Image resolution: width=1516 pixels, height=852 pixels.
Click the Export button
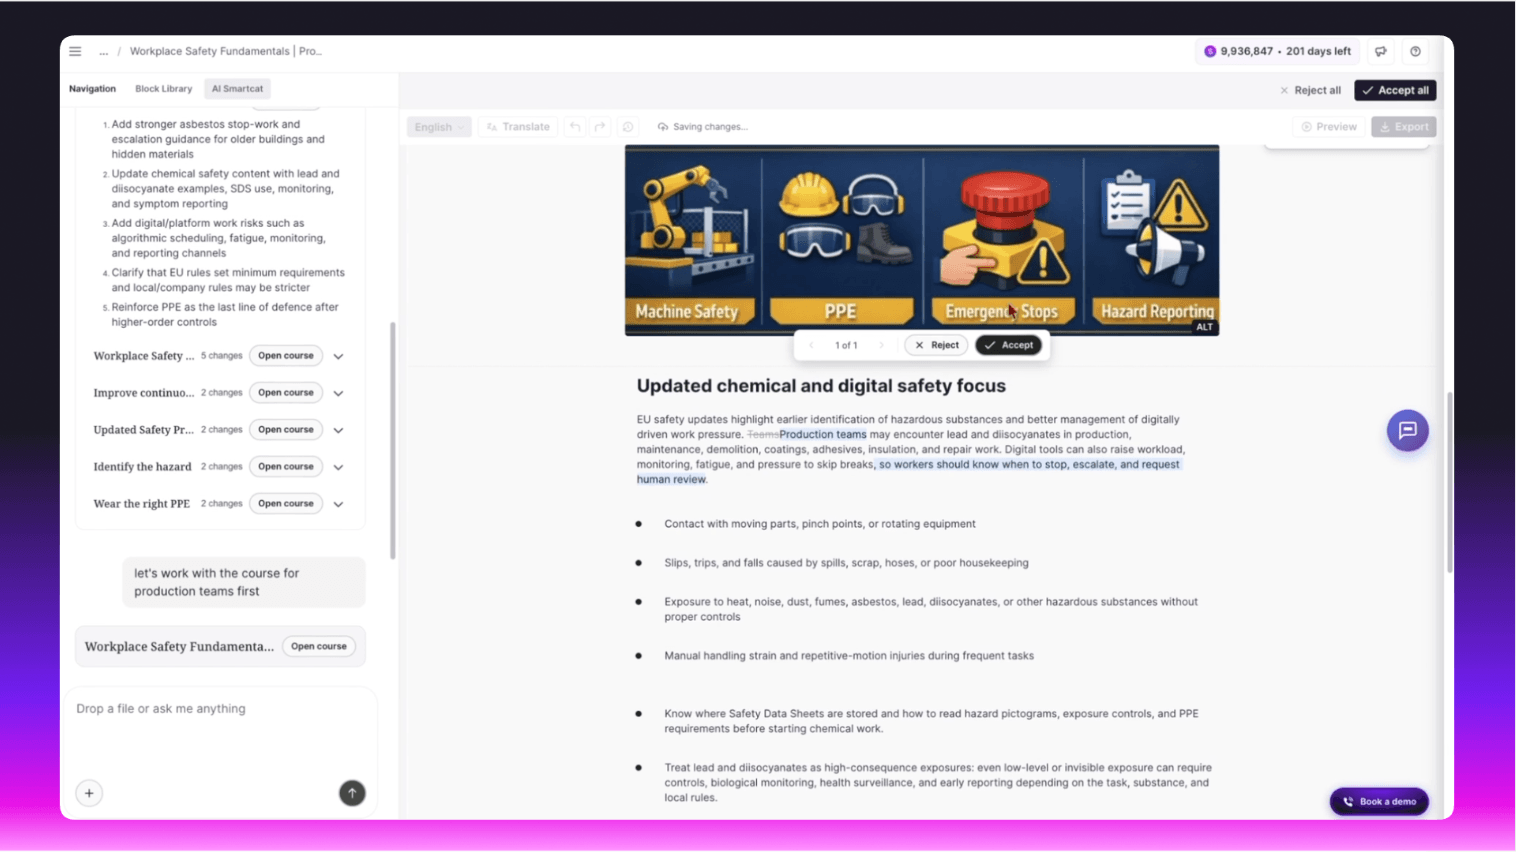(1403, 127)
